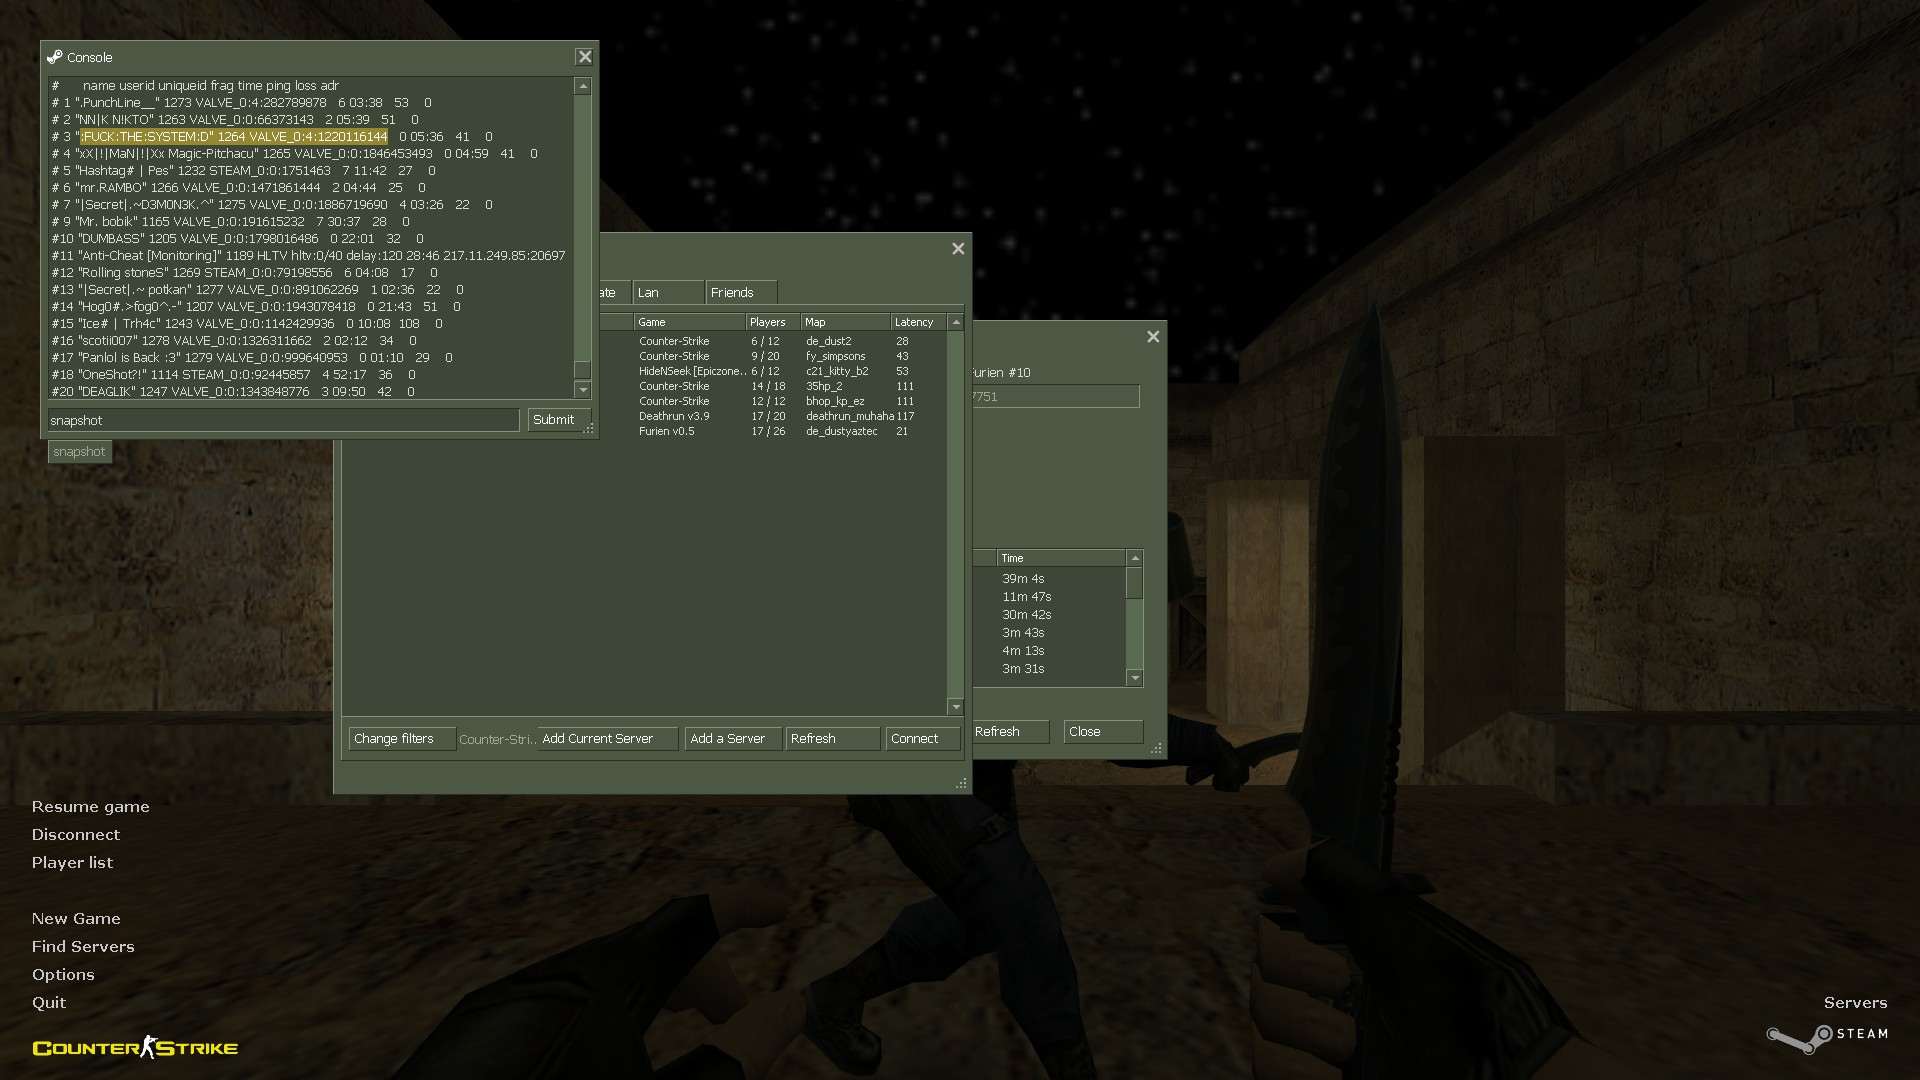This screenshot has width=1920, height=1080.
Task: Close the server browser window
Action: [x=958, y=249]
